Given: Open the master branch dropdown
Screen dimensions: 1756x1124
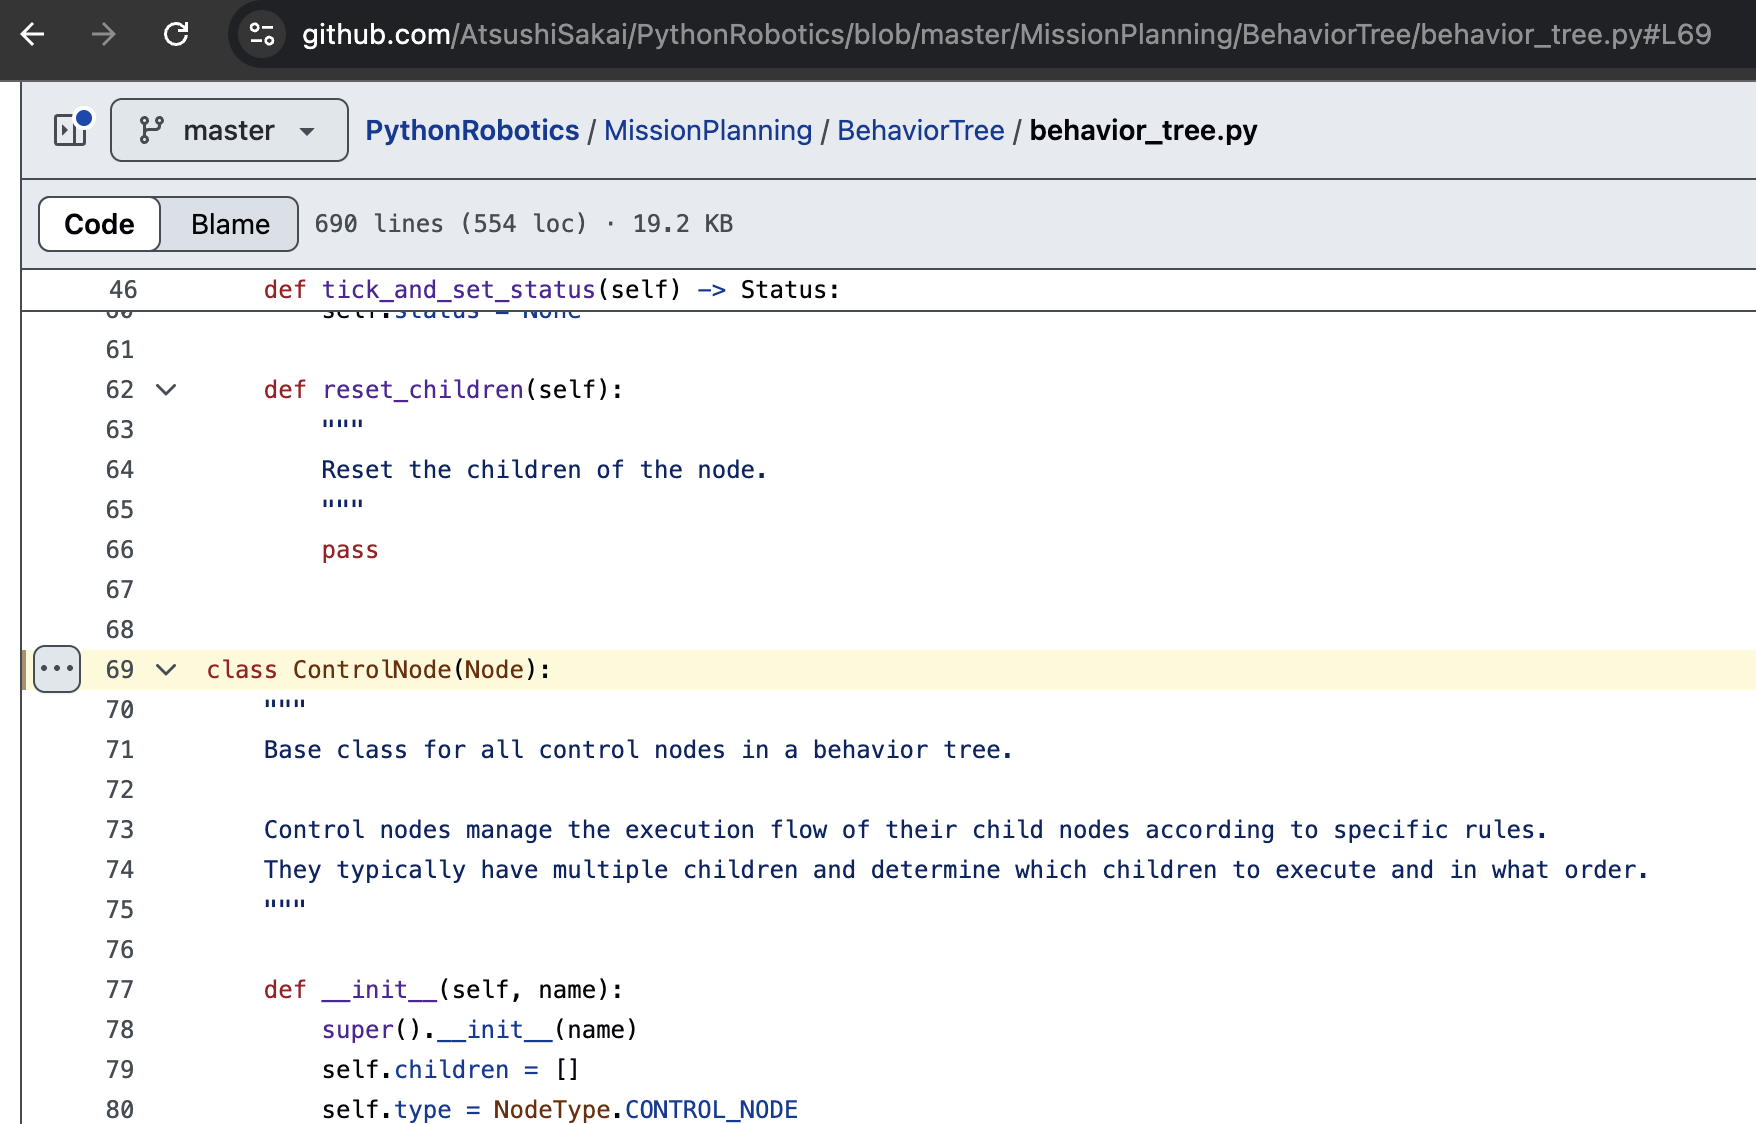Looking at the screenshot, I should tap(229, 130).
